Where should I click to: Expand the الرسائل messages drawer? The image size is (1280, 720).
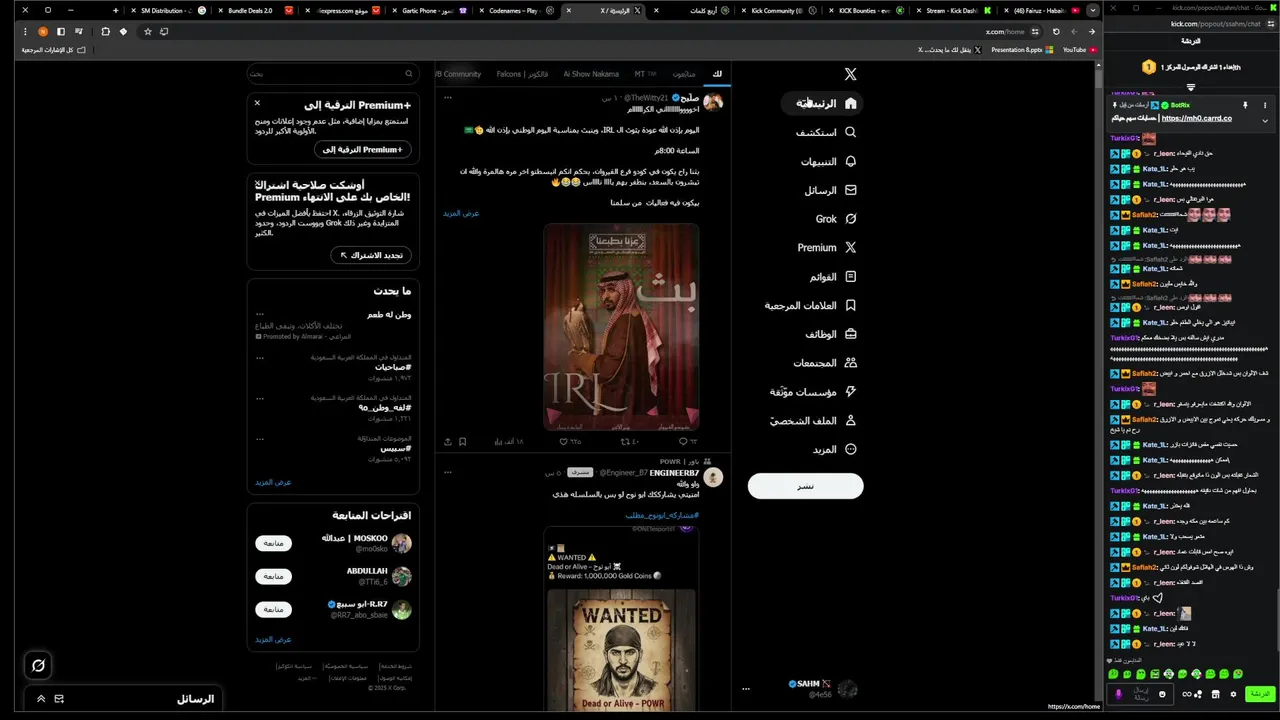point(40,699)
